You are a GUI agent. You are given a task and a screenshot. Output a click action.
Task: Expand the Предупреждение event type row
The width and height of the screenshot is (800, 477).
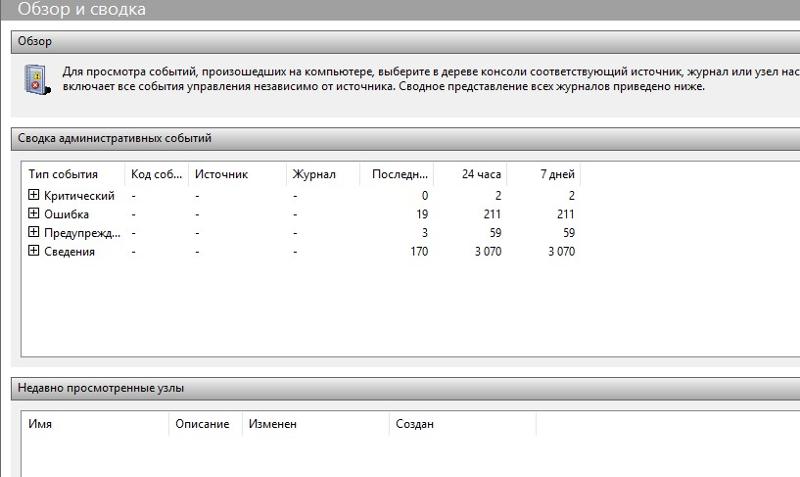(x=33, y=232)
